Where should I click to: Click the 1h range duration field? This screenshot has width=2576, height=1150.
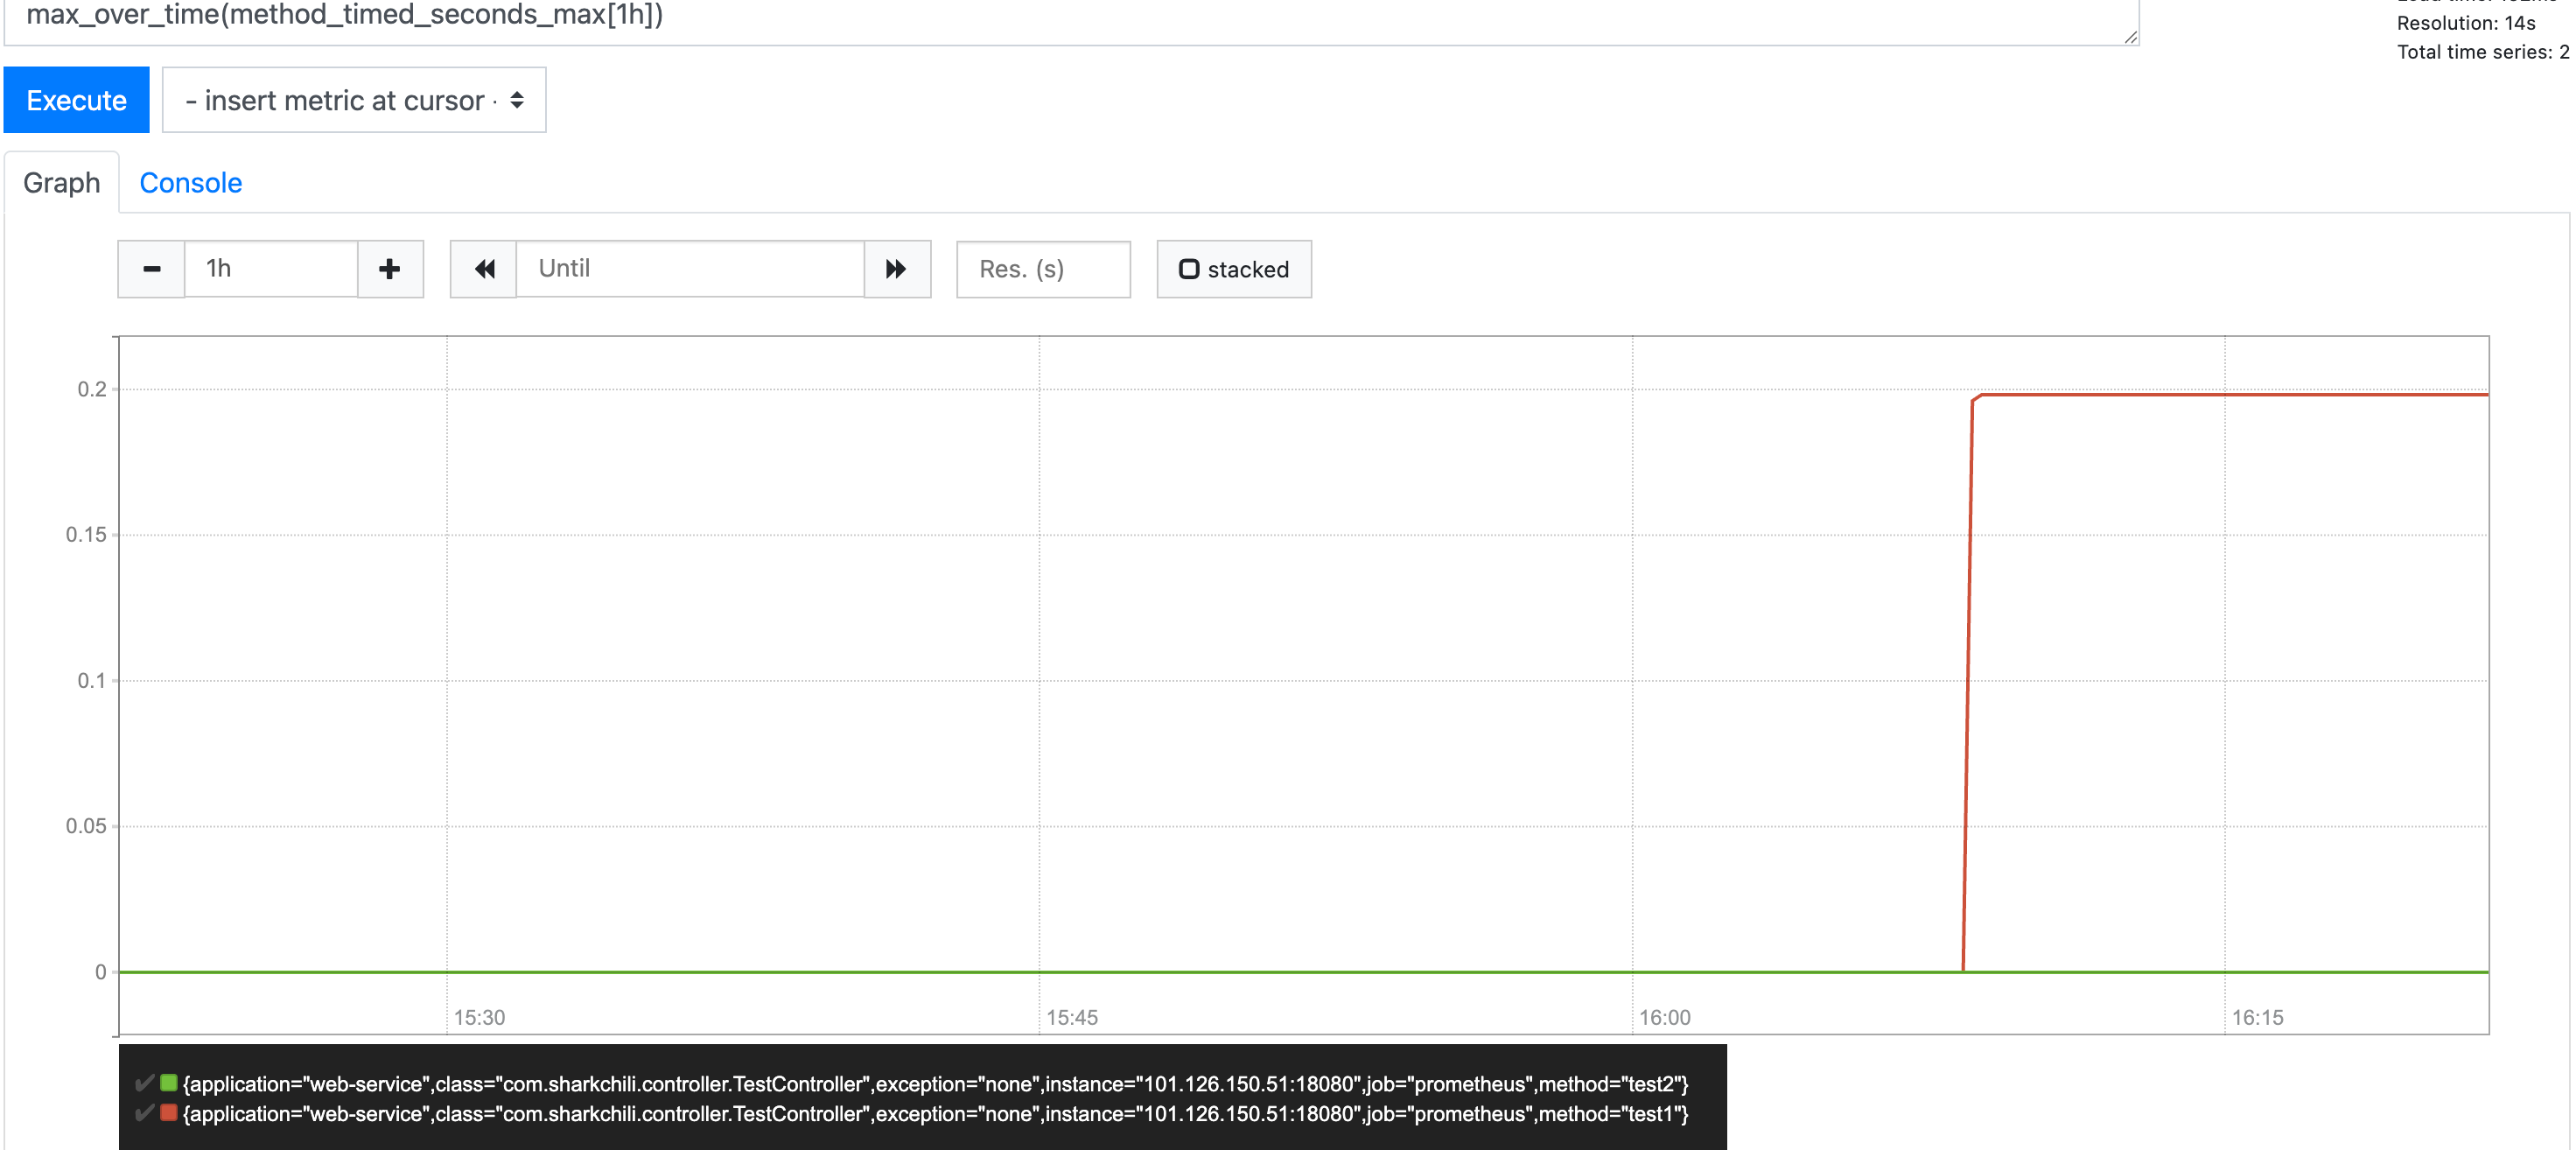click(x=270, y=269)
